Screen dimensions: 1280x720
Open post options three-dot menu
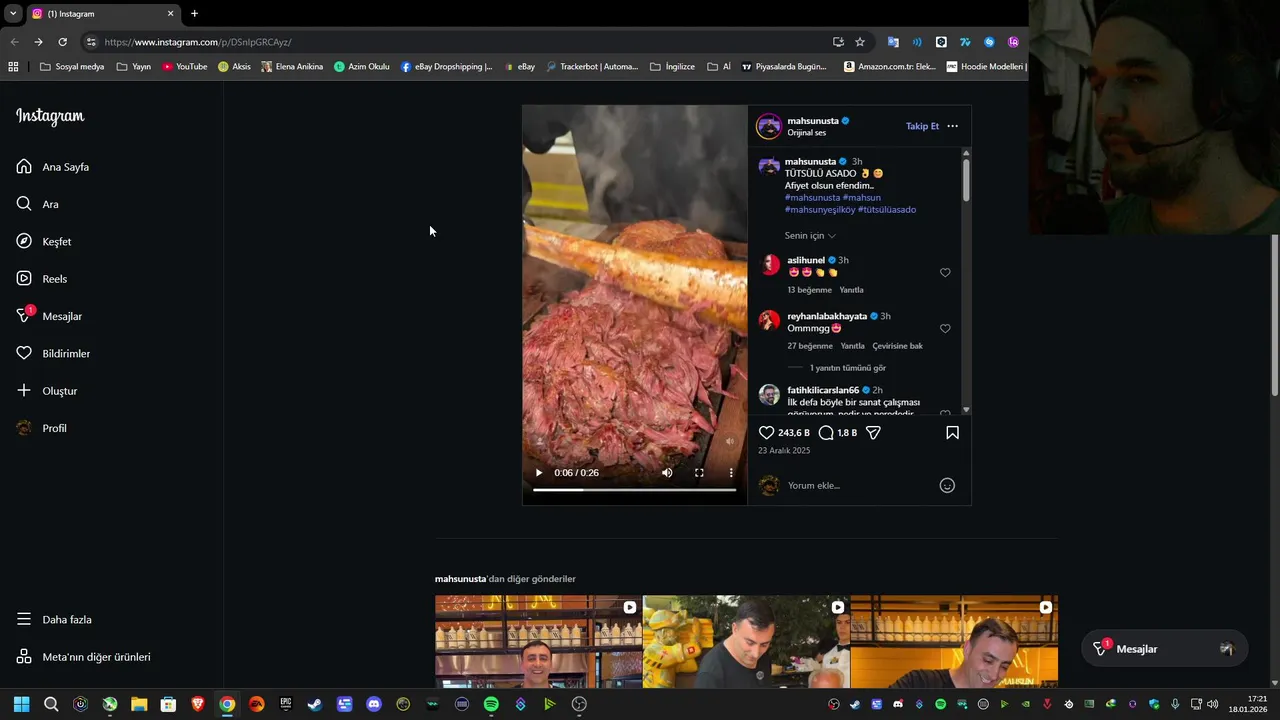click(952, 126)
